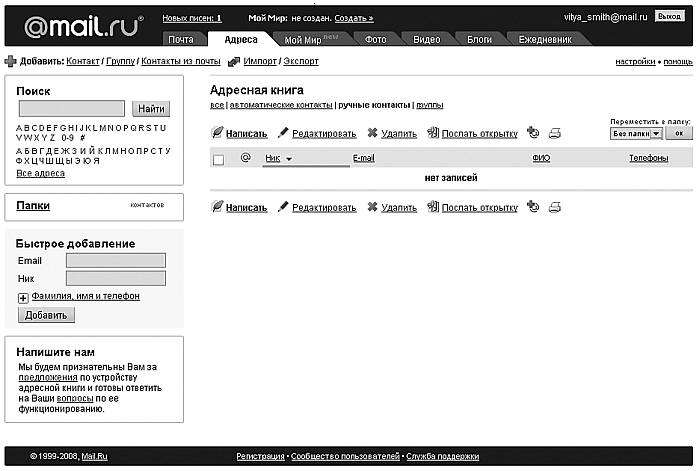
Task: Open the Новых писем: 1 link
Action: [x=192, y=18]
